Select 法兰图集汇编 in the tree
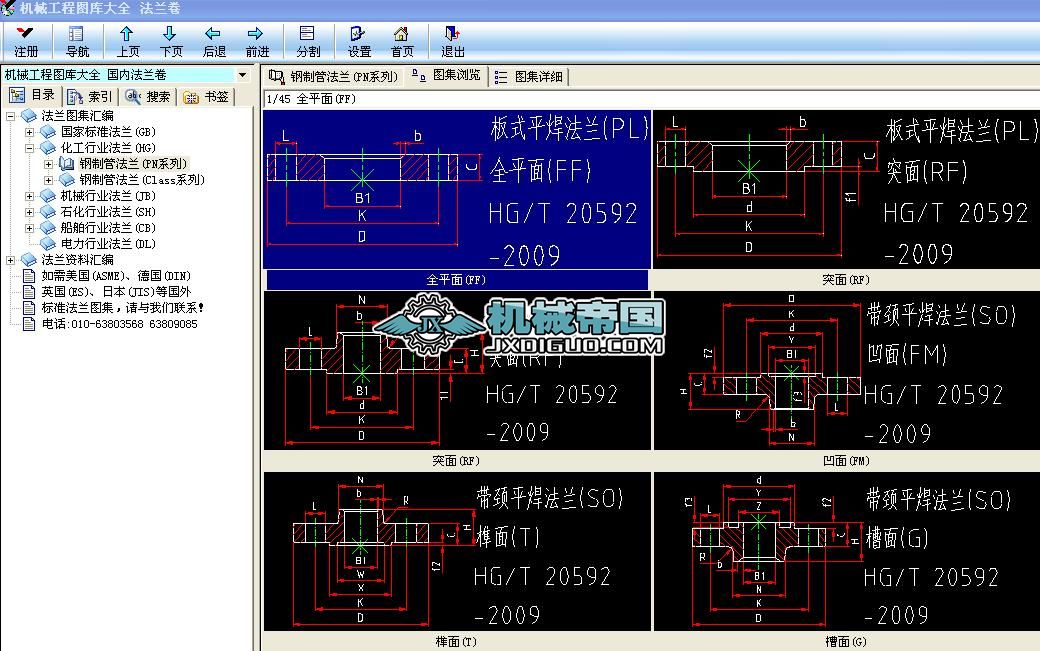Viewport: 1040px width, 651px height. click(78, 115)
